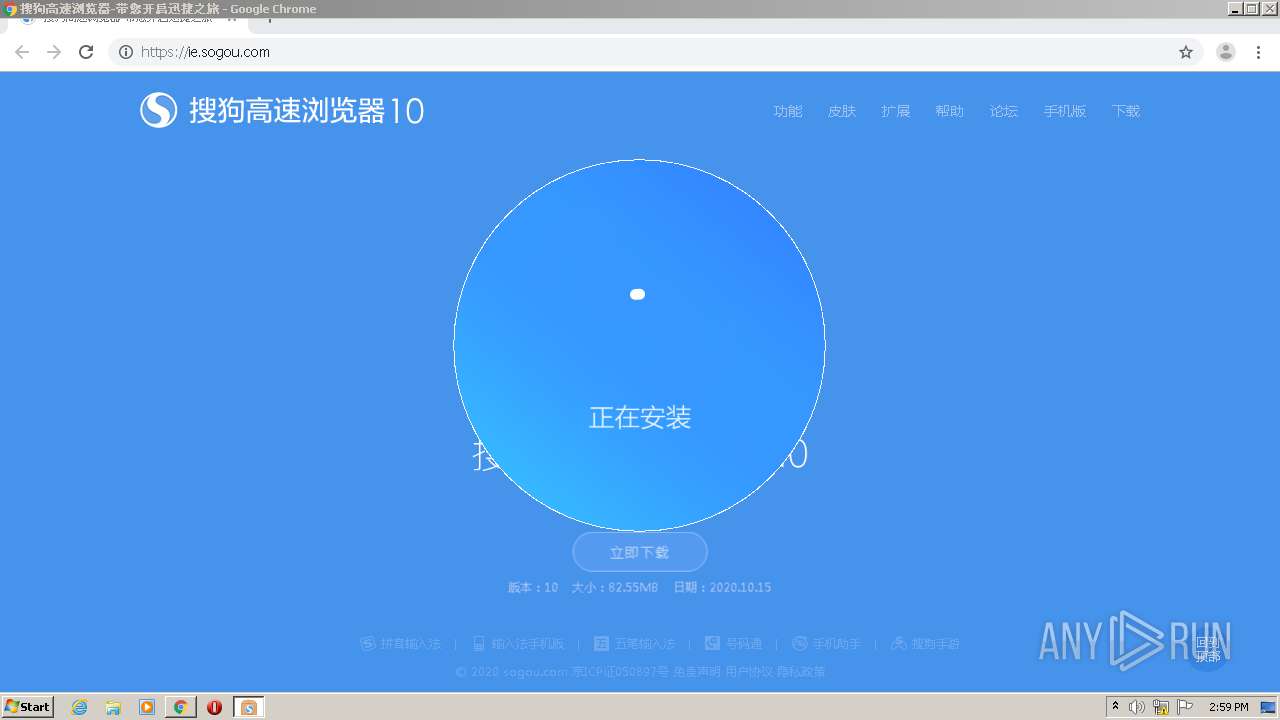This screenshot has width=1280, height=720.
Task: Open the 输入法手机版 footer link
Action: pyautogui.click(x=518, y=644)
